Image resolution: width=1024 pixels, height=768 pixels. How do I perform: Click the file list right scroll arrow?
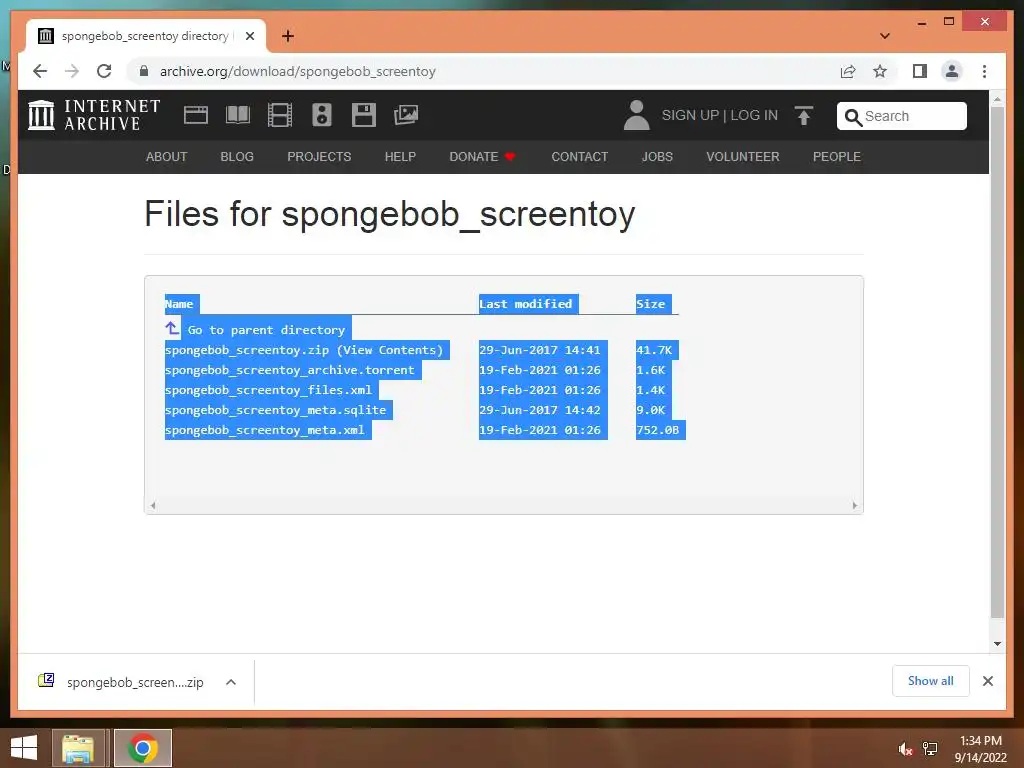point(854,505)
